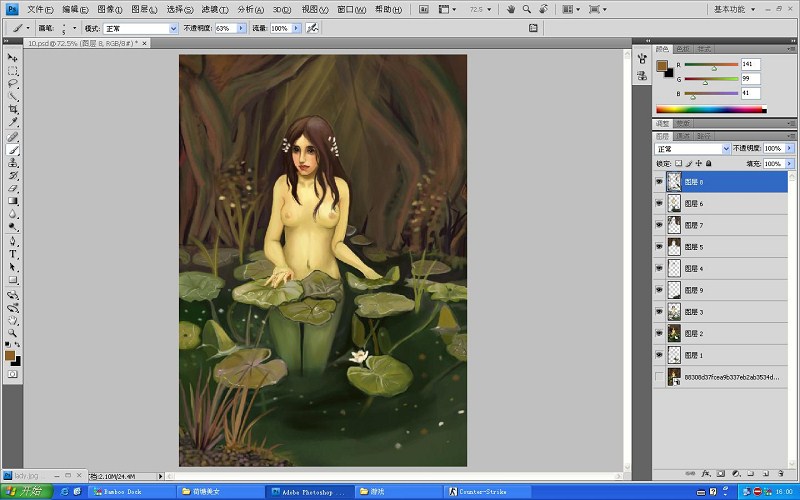Select the Type (T) tool
This screenshot has width=800, height=500.
pyautogui.click(x=13, y=254)
